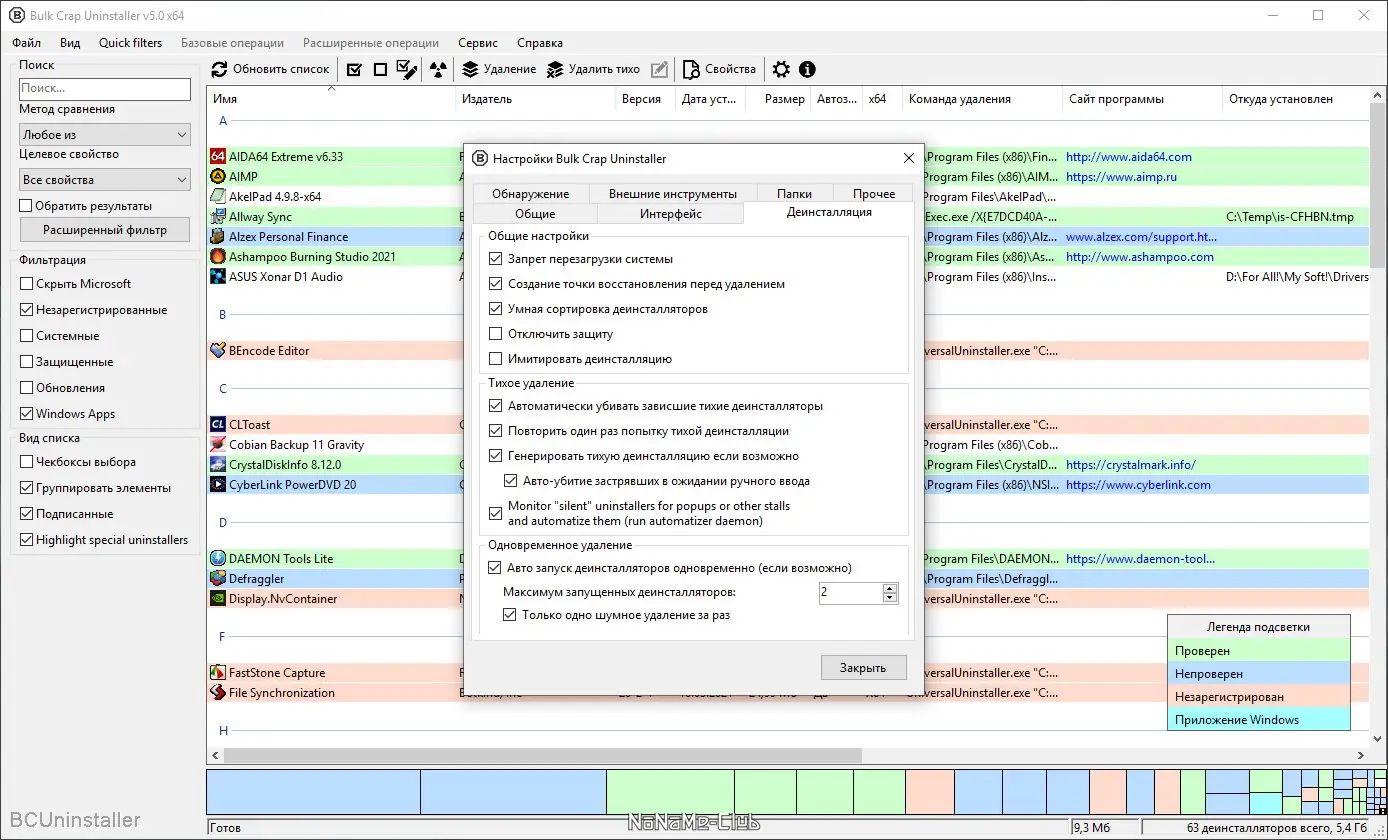Image resolution: width=1388 pixels, height=840 pixels.
Task: Toggle Только одно шумное удаление за раз
Action: click(x=510, y=615)
